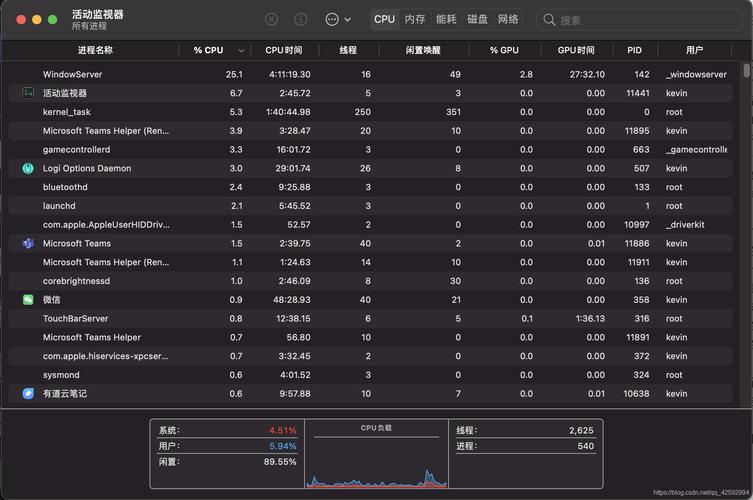Screen dimensions: 753x500
Task: Click Microsoft Teams Helper (Ren... PID 11895
Action: pyautogui.click(x=106, y=131)
